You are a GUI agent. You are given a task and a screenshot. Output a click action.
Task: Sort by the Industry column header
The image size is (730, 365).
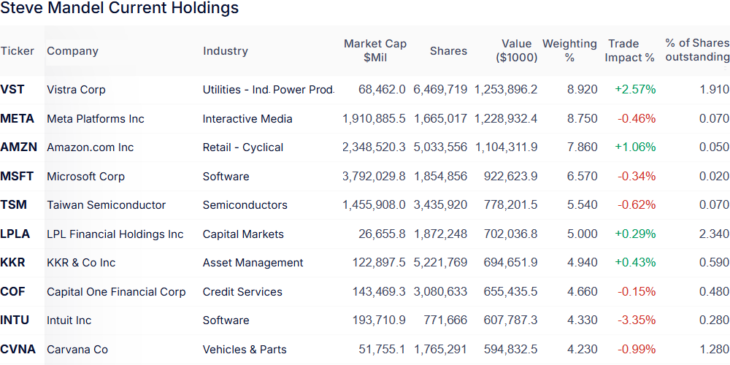tap(225, 51)
